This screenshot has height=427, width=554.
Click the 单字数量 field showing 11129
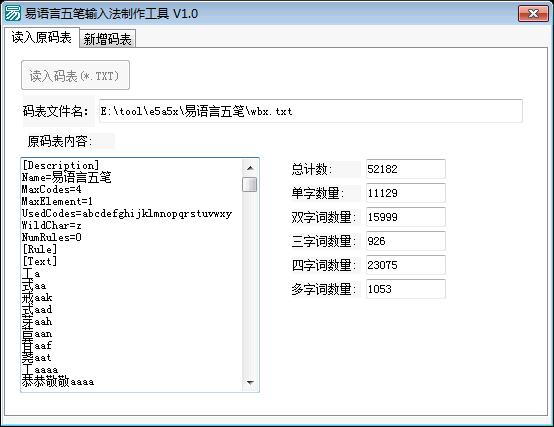point(406,193)
